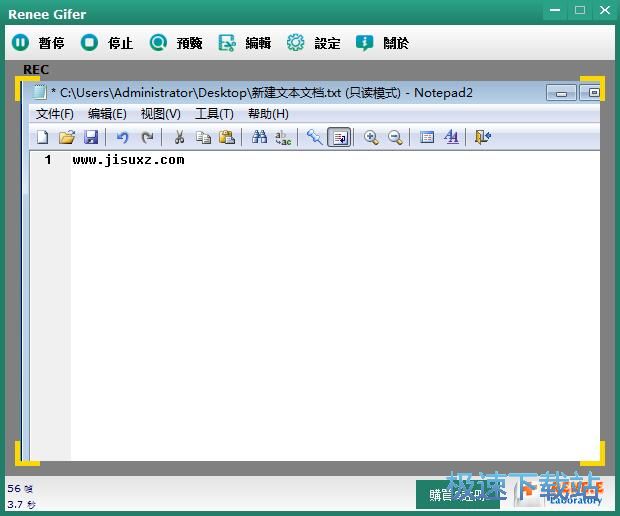Click the Open file folder icon
The image size is (620, 516).
click(x=67, y=137)
